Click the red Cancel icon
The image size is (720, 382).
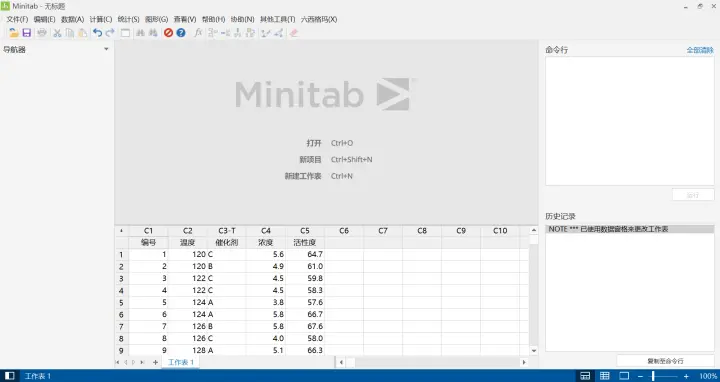pyautogui.click(x=169, y=33)
